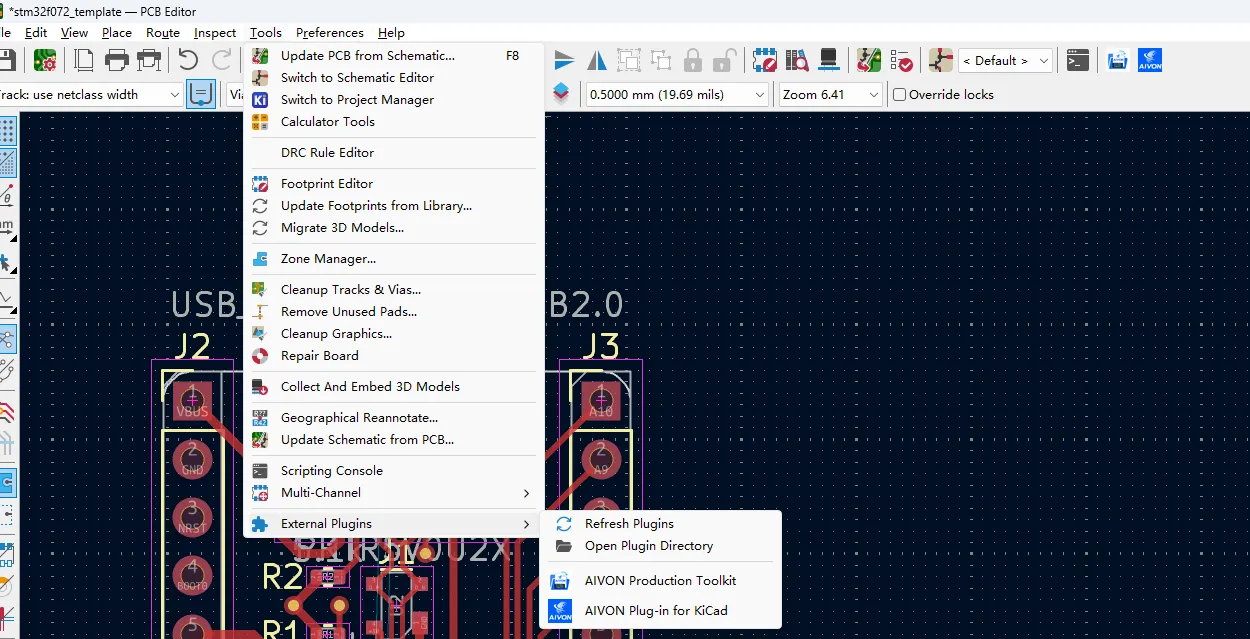Screen dimensions: 1250x639
Task: Click the Mirror toolbar icon
Action: pos(597,60)
